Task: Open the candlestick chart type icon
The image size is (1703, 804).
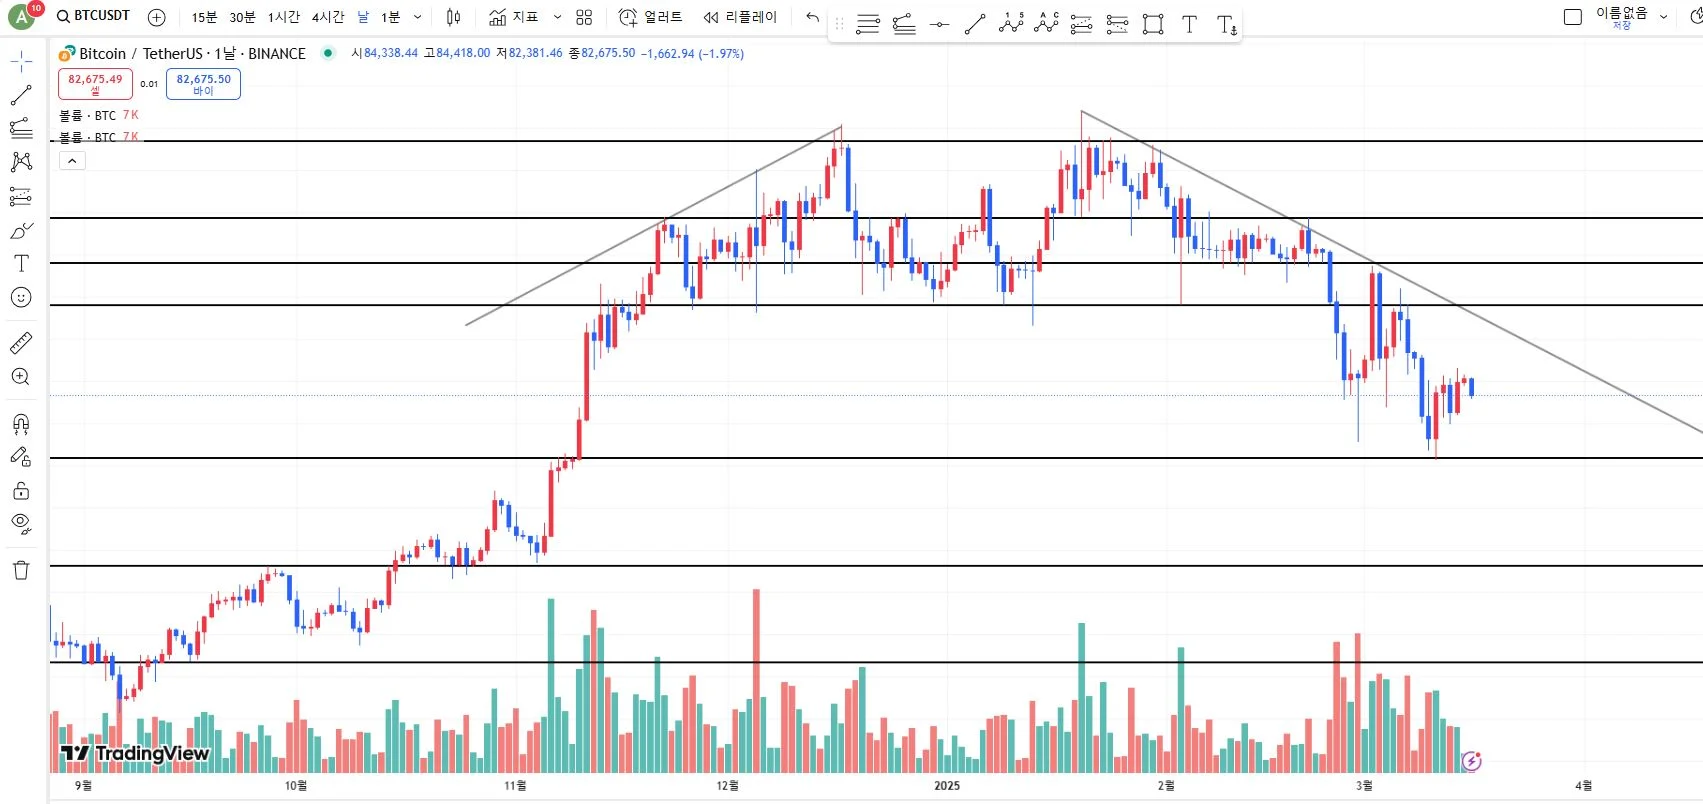Action: 454,17
